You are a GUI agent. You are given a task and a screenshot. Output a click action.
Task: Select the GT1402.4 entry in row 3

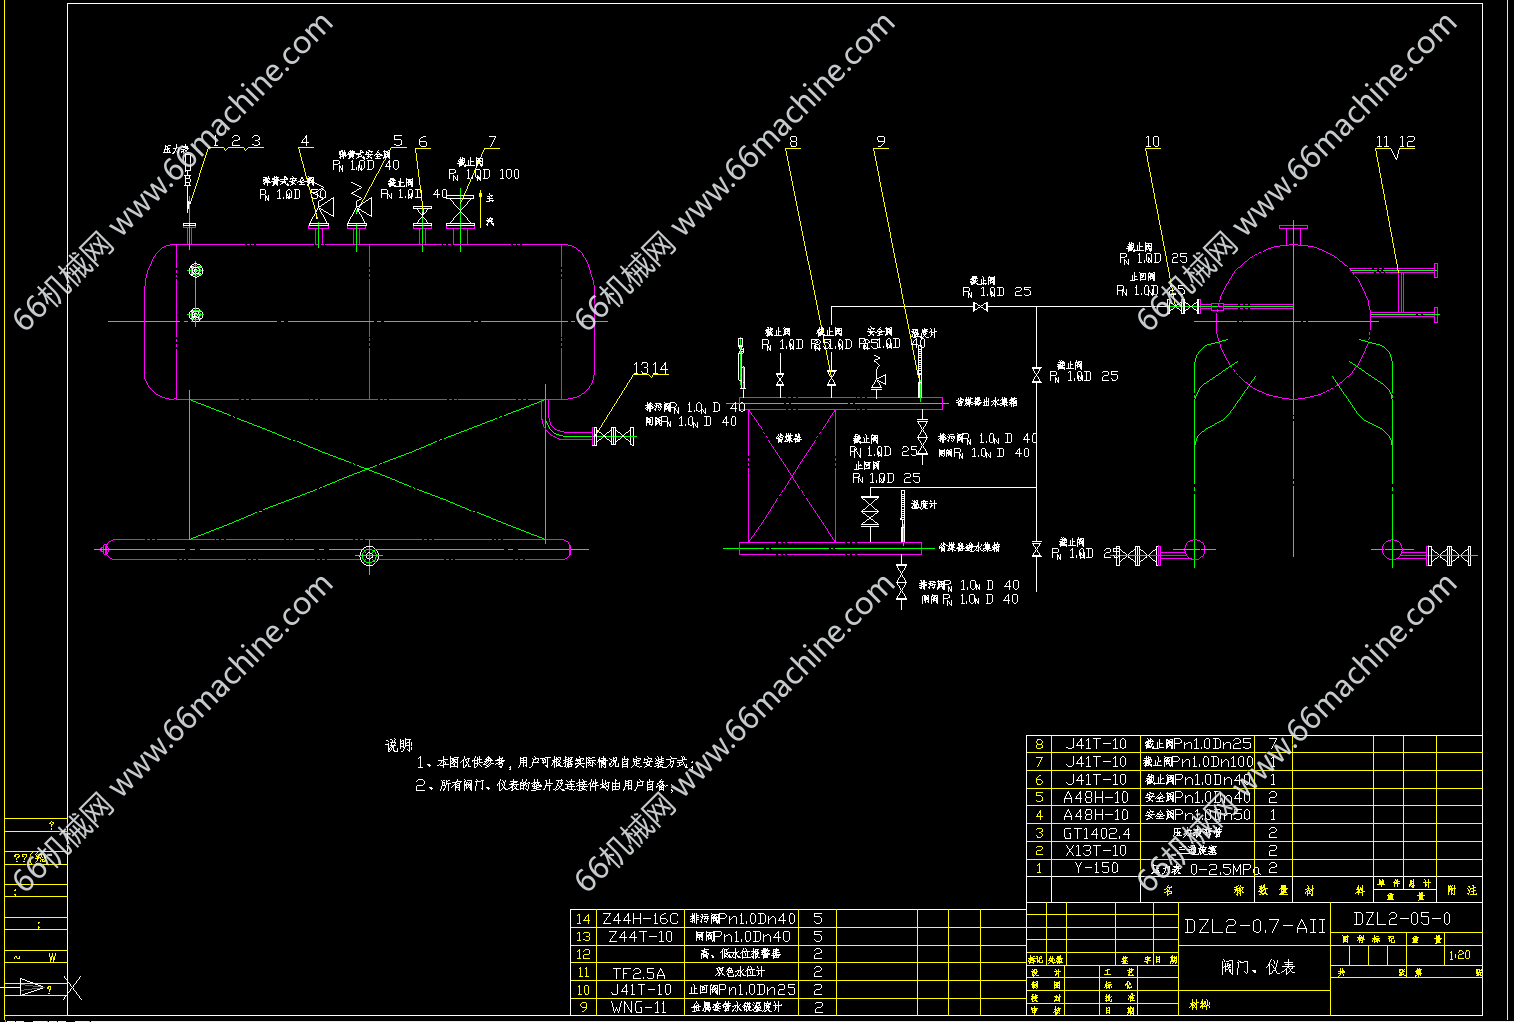click(x=1096, y=833)
